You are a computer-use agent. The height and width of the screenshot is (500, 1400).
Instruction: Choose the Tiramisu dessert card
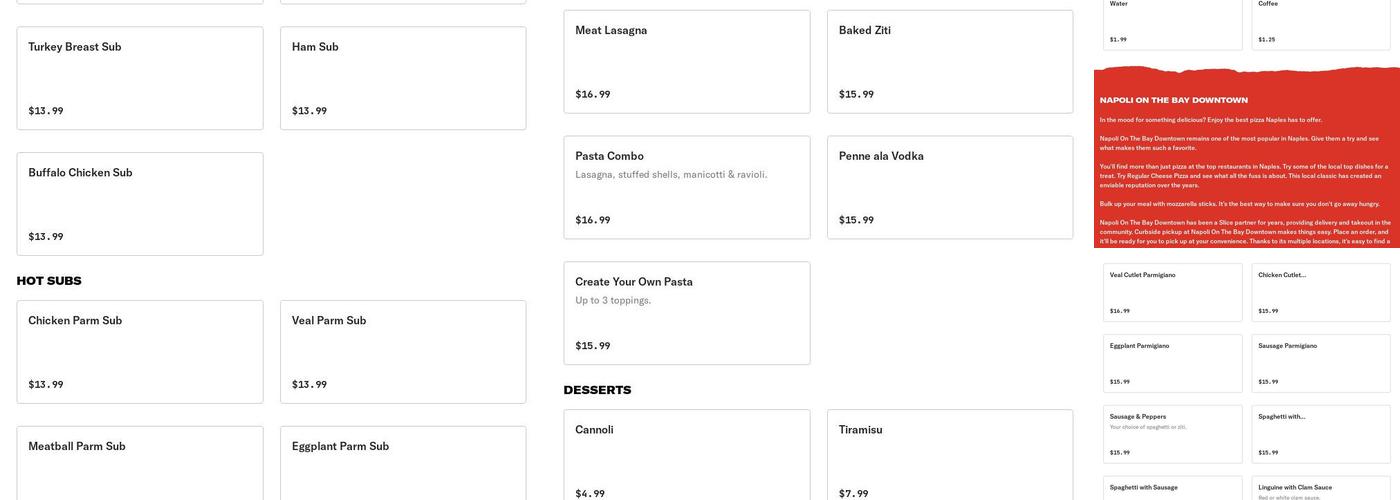coord(950,455)
